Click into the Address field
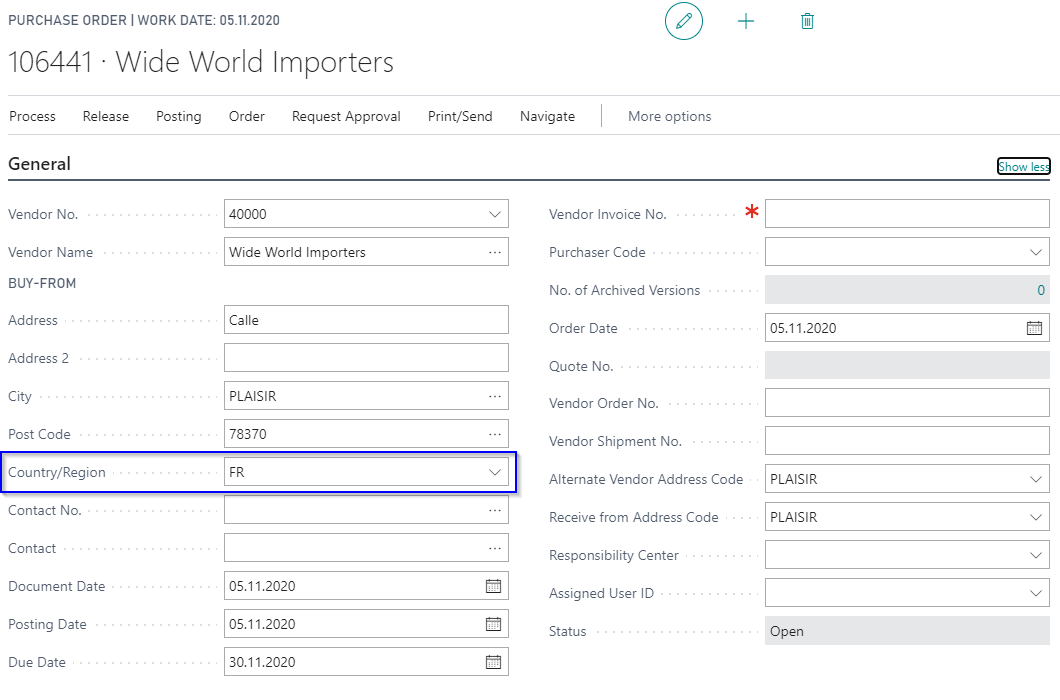Screen dimensions: 1060x700 366,321
